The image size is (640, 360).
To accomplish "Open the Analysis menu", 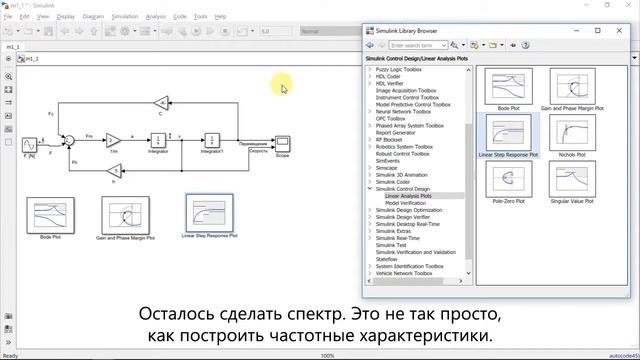I will [x=156, y=17].
